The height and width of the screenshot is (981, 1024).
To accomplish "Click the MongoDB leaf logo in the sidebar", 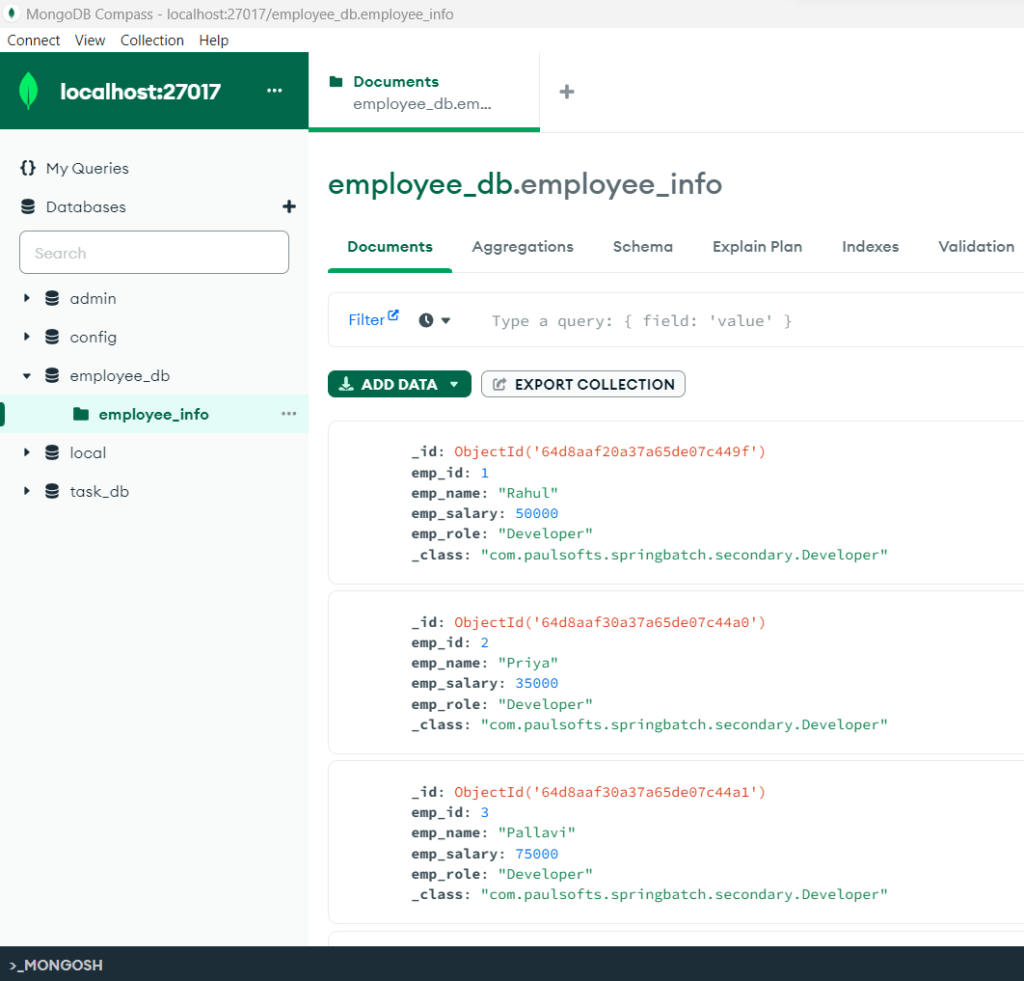I will coord(29,90).
